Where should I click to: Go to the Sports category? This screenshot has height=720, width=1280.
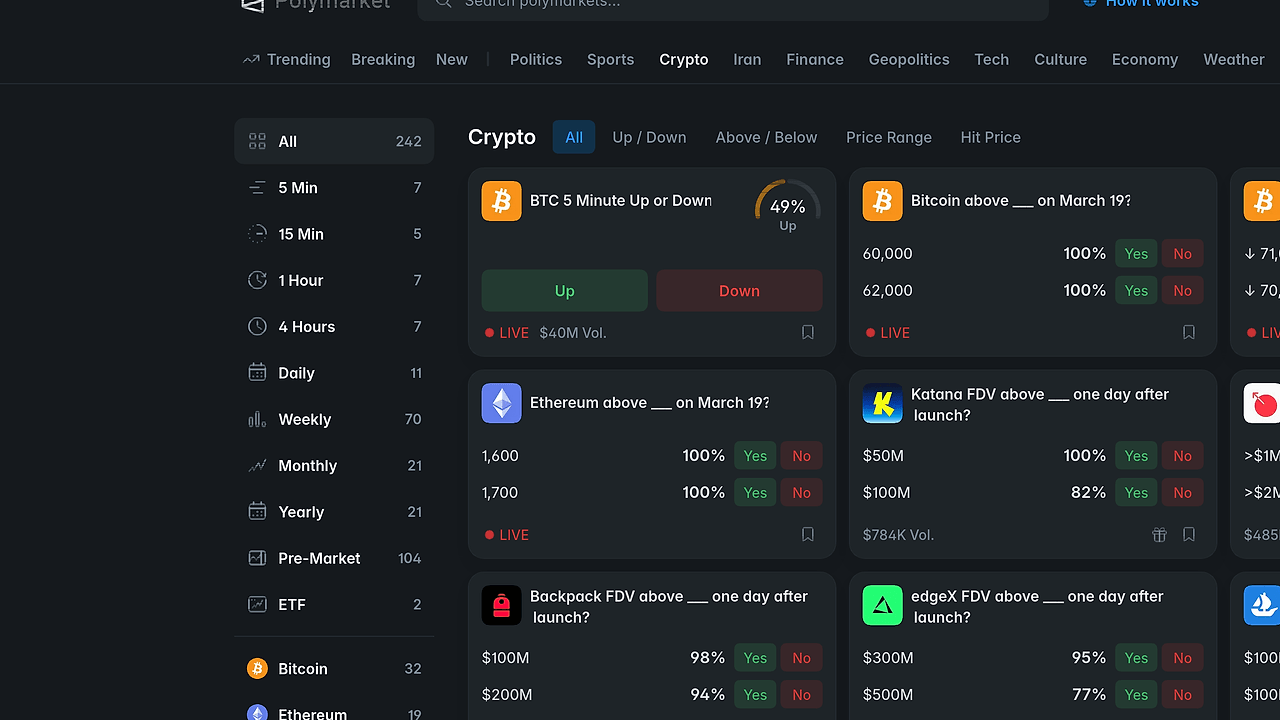click(611, 59)
